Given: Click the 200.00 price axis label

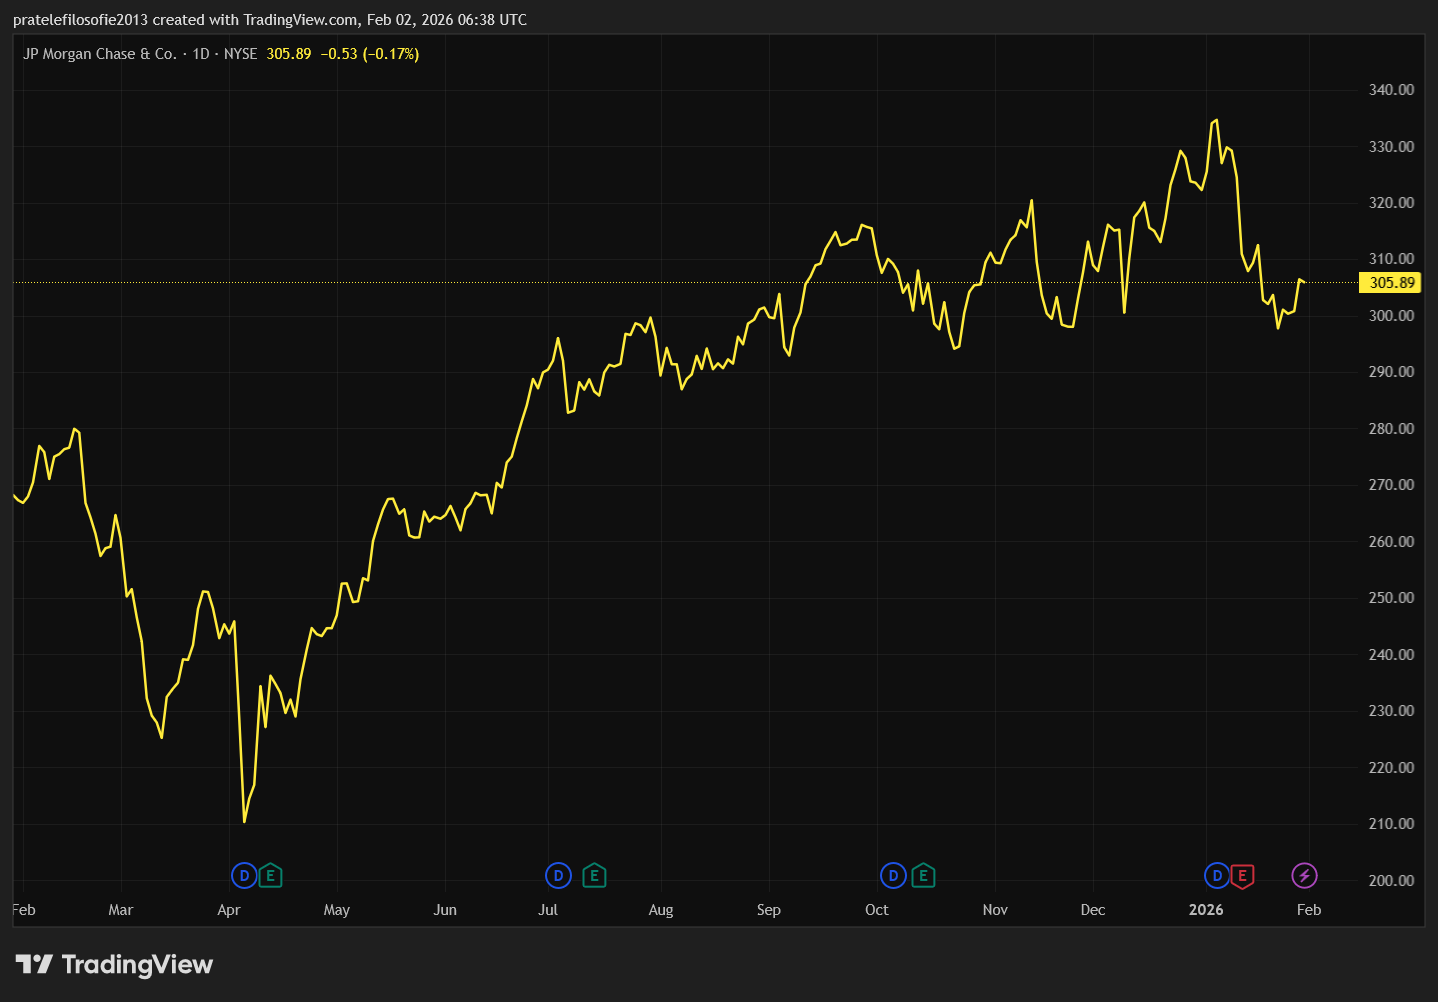Looking at the screenshot, I should 1391,881.
